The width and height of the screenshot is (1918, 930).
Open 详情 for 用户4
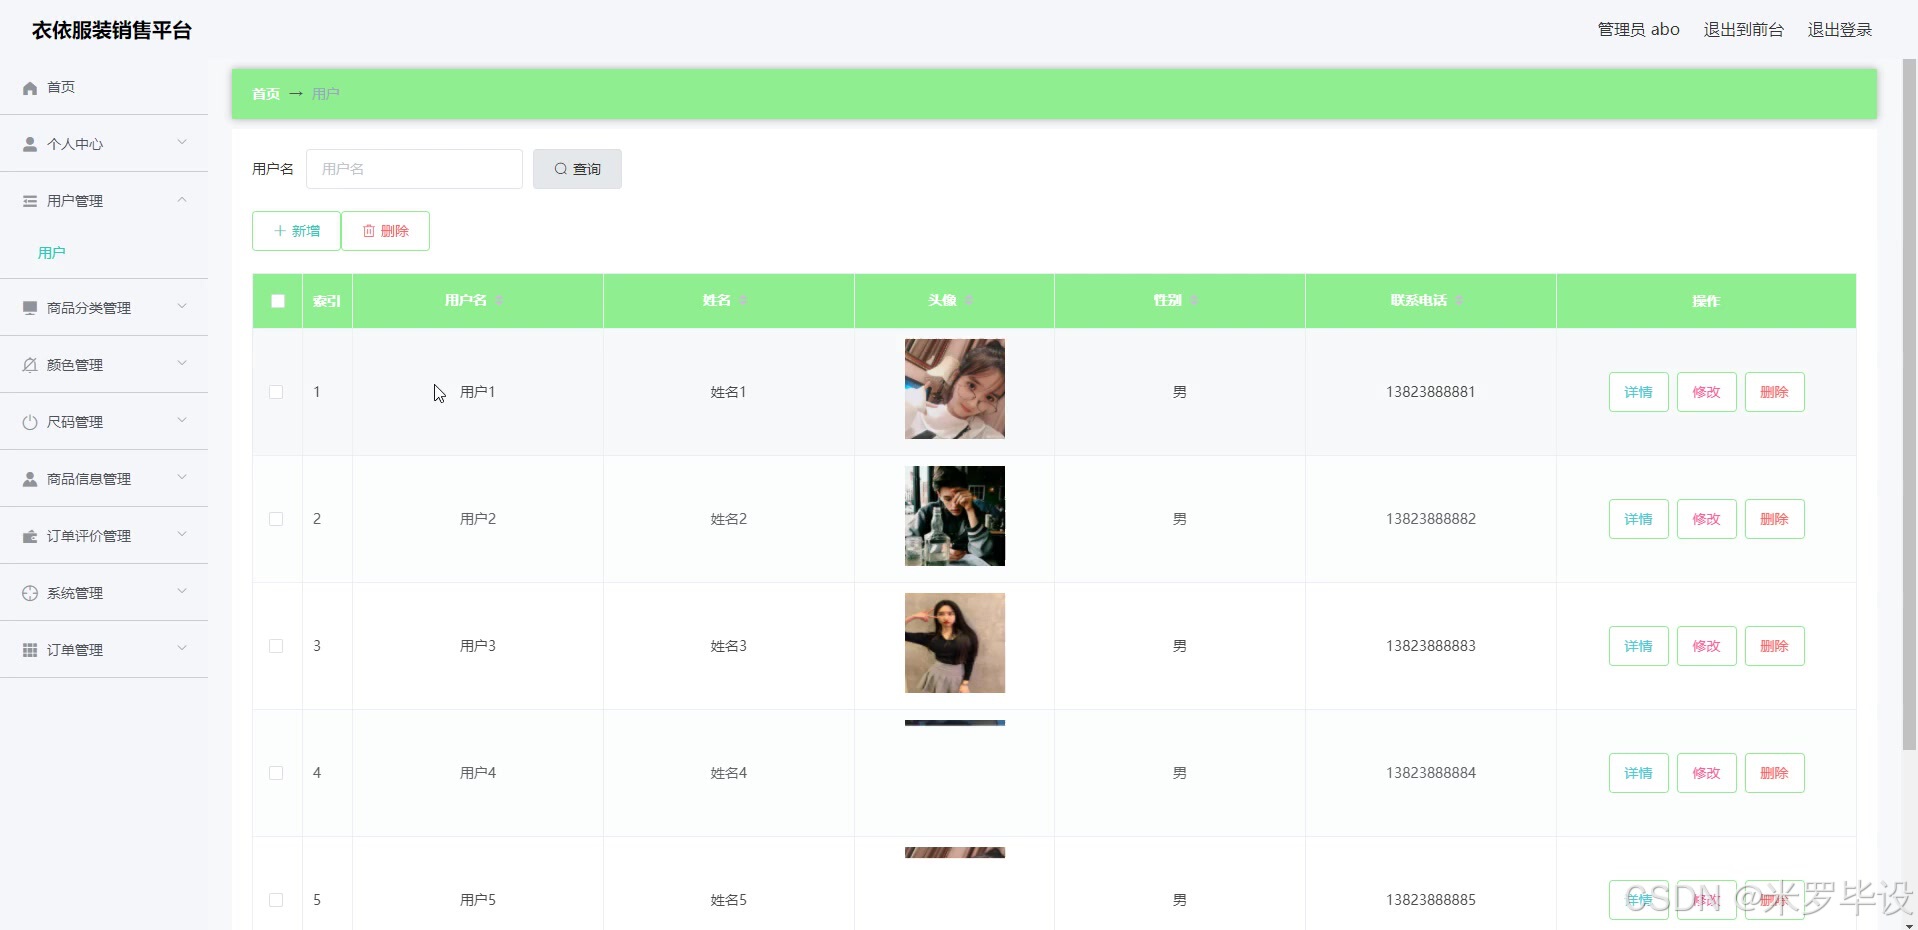[1638, 773]
